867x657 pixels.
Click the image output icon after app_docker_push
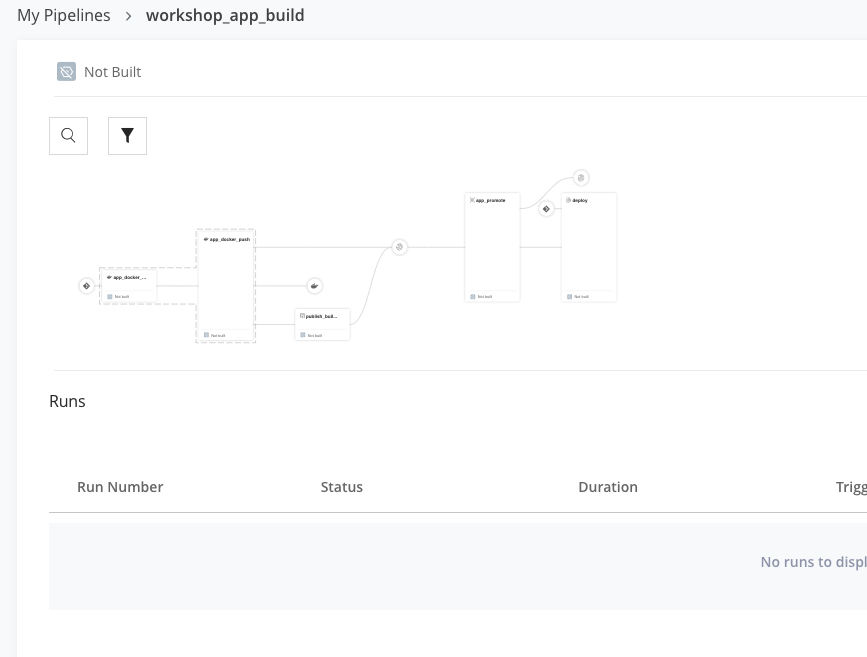pos(314,285)
